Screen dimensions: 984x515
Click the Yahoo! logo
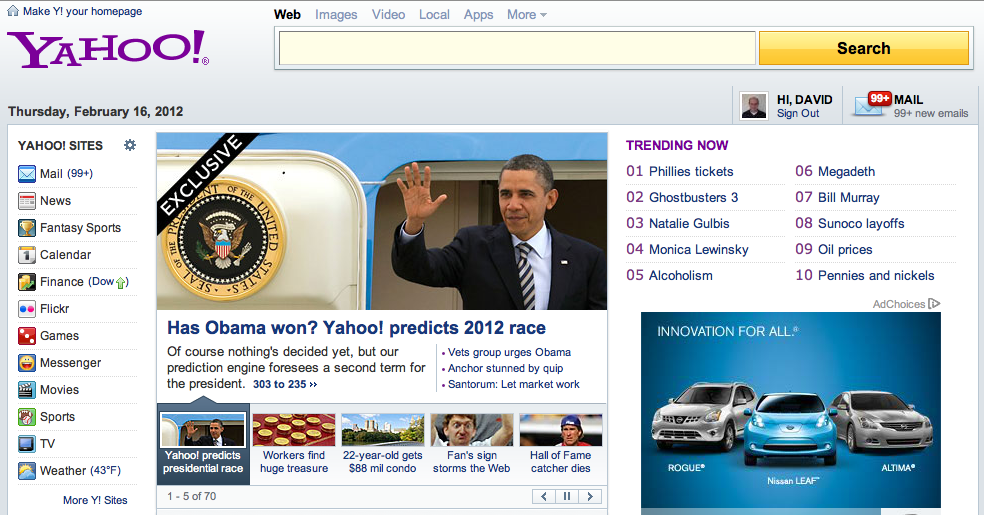[108, 49]
